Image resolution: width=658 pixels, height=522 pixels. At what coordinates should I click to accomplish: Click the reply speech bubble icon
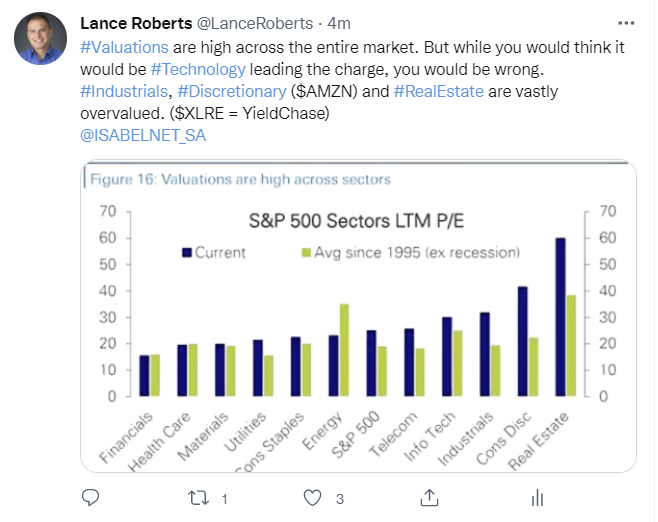coord(90,498)
